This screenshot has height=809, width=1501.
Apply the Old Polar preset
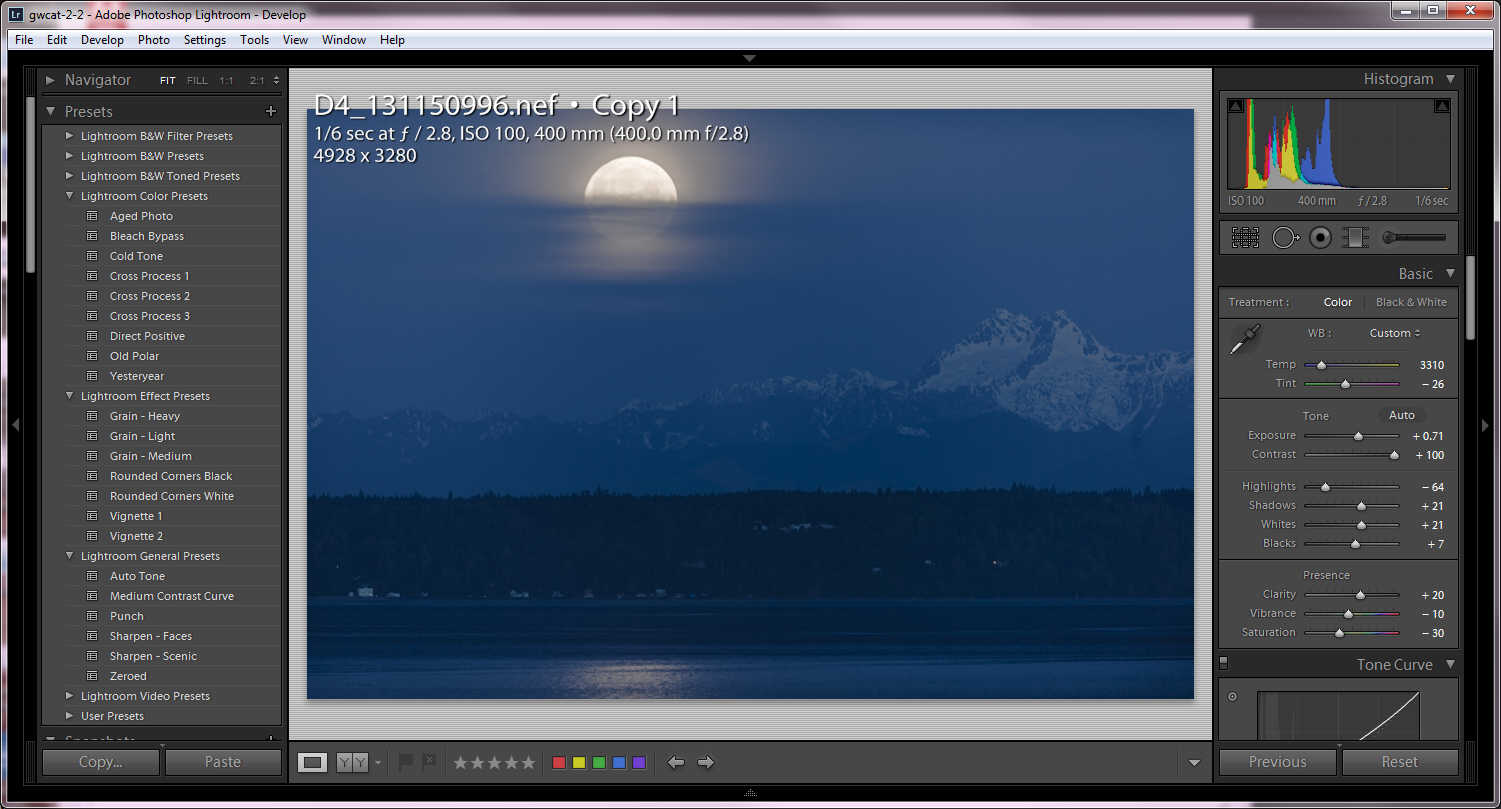(x=134, y=356)
